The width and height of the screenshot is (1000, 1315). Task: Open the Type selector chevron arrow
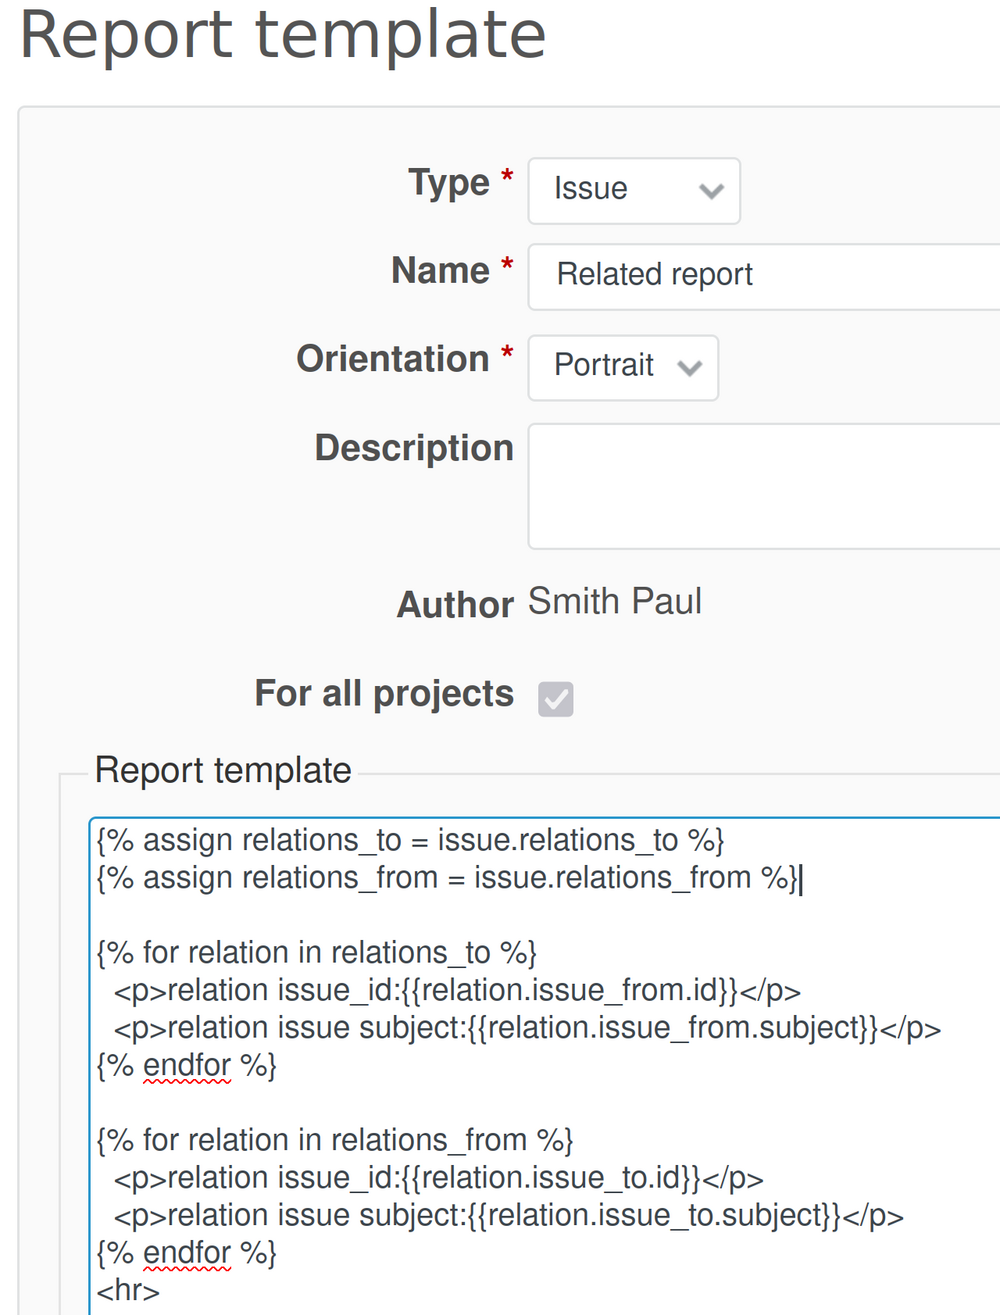click(x=711, y=191)
